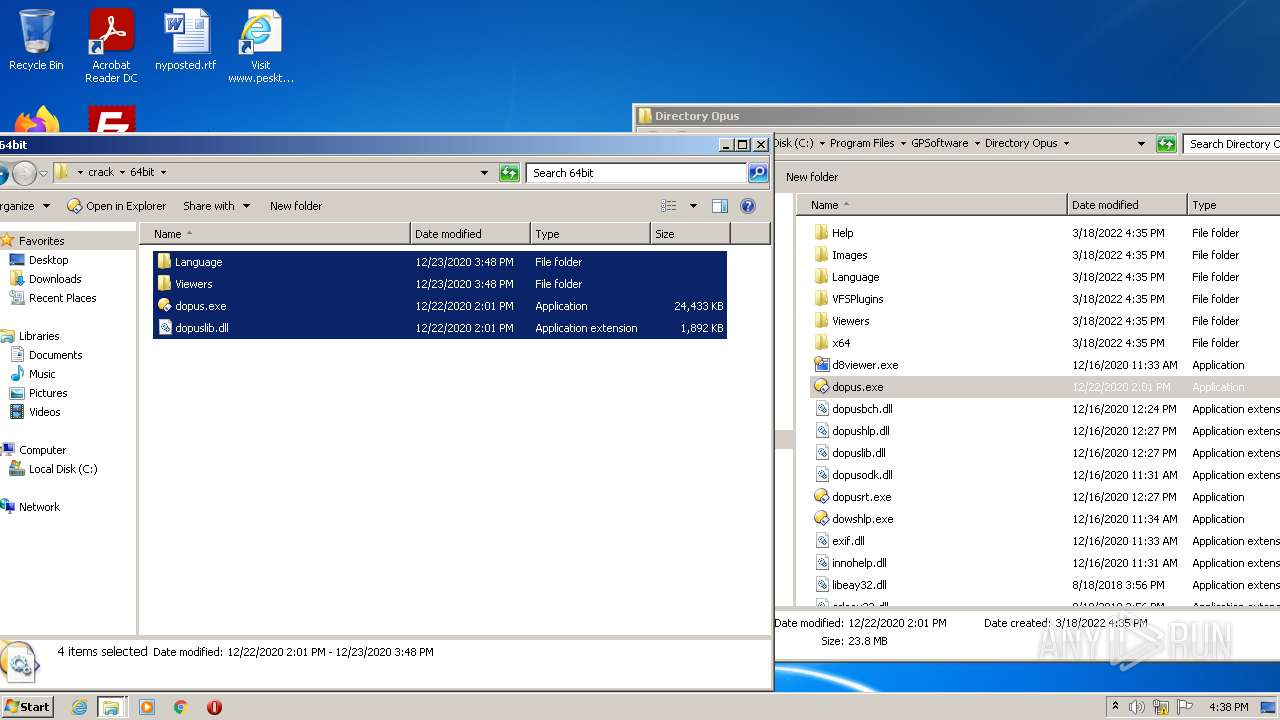Select Recent Places in the navigation pane
The width and height of the screenshot is (1280, 720).
click(62, 298)
